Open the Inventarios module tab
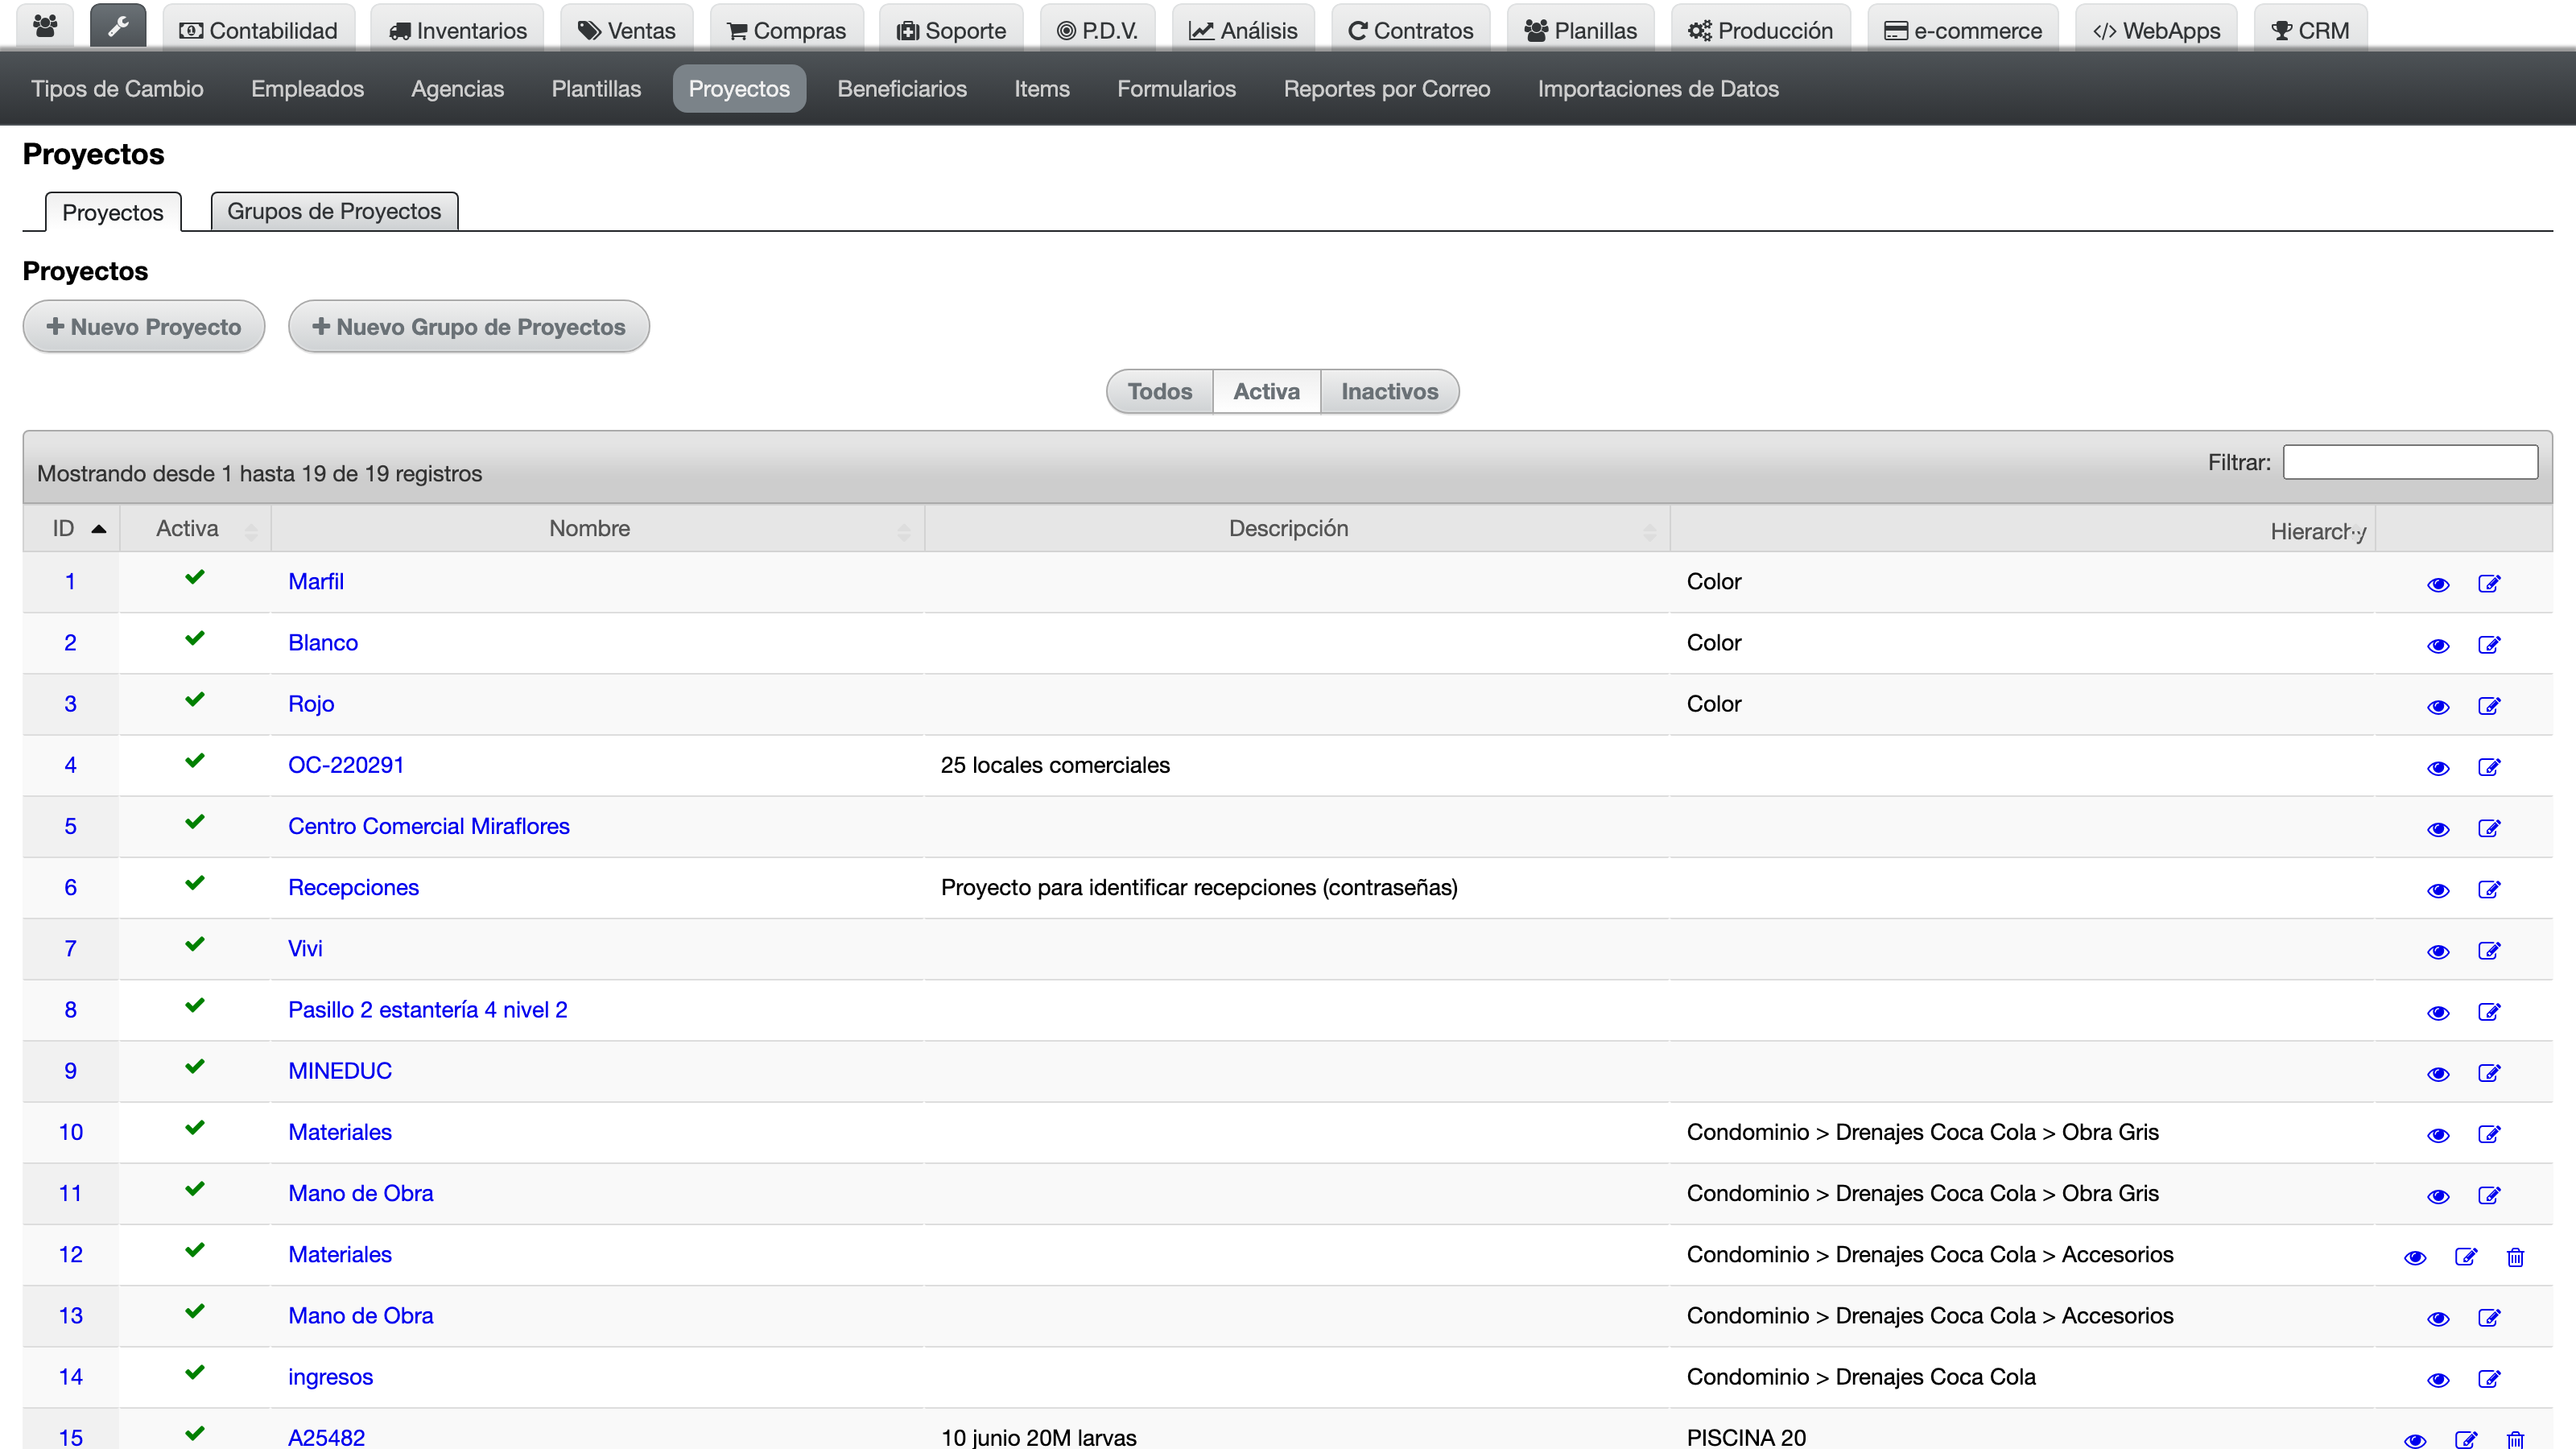Viewport: 2576px width, 1449px height. point(457,30)
